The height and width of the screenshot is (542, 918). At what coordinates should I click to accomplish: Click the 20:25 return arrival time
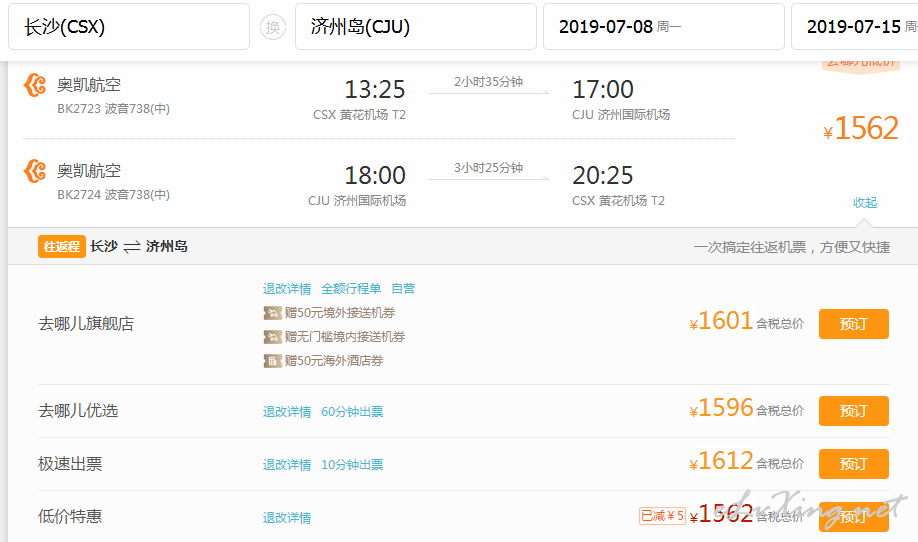603,176
